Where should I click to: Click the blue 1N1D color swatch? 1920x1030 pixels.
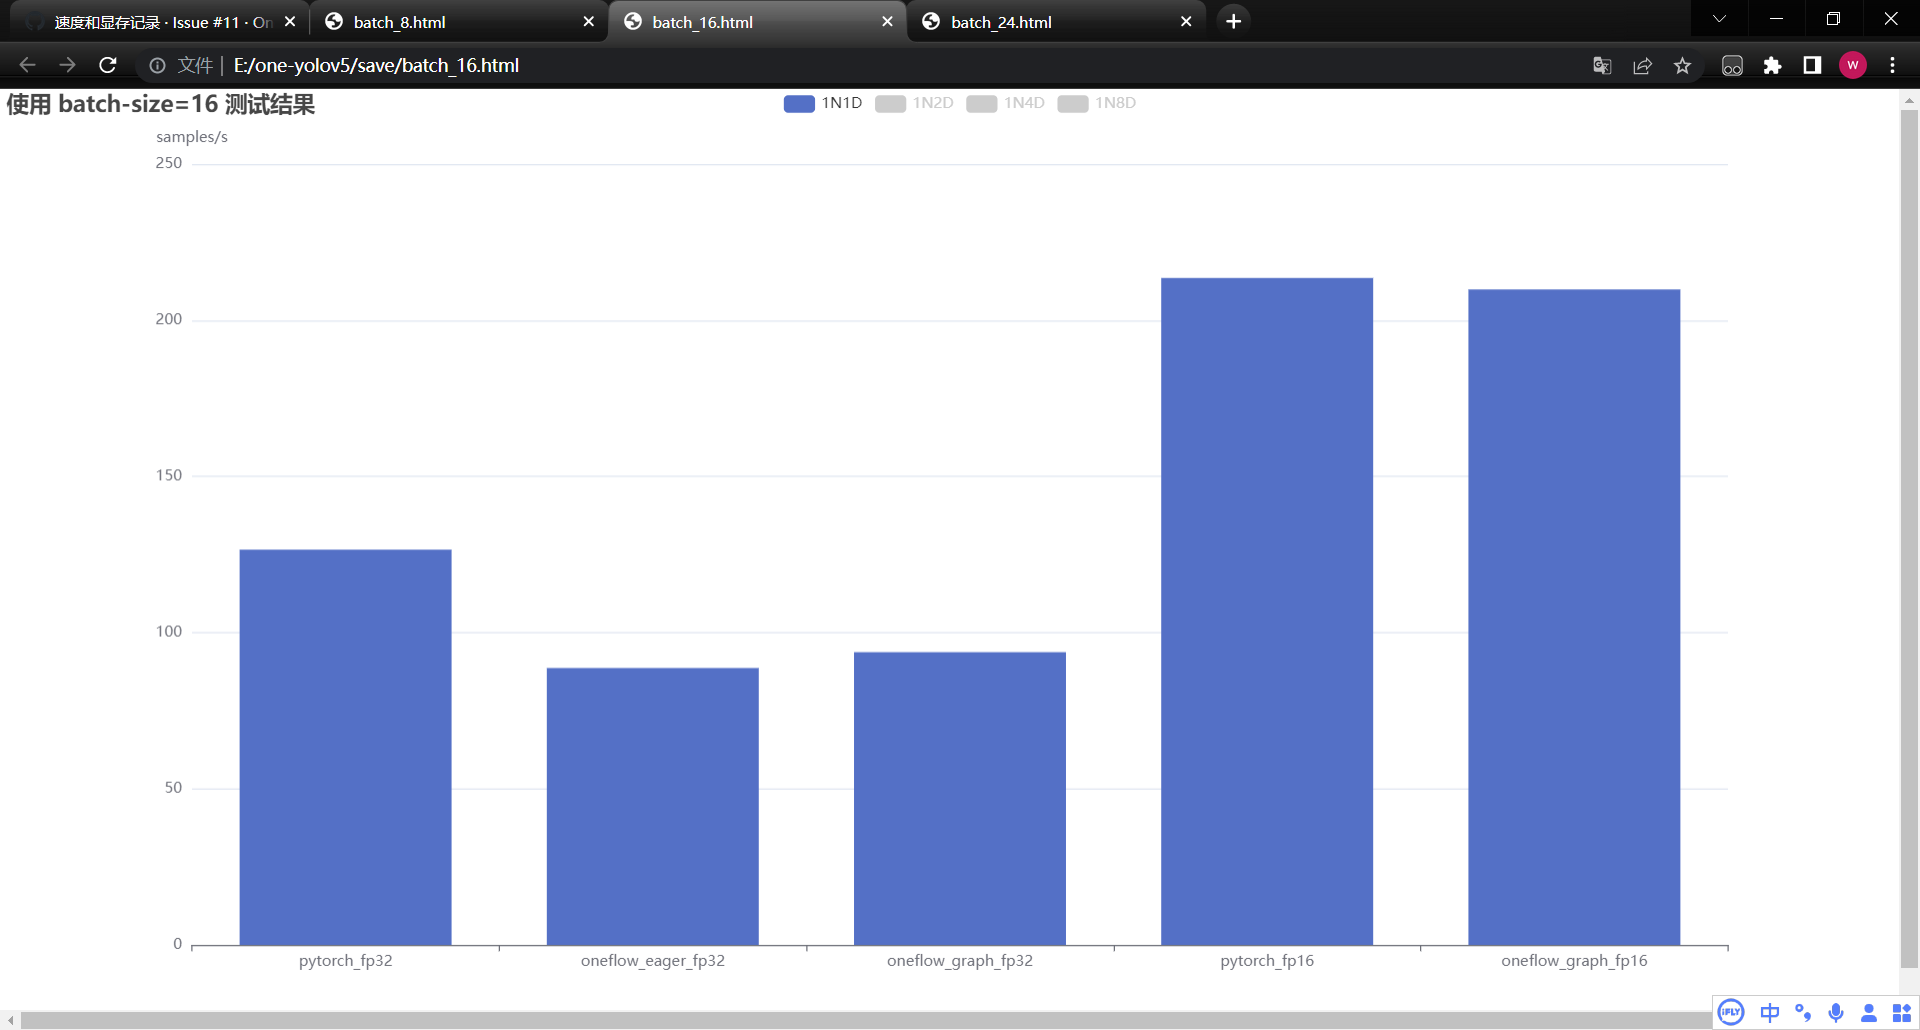798,103
